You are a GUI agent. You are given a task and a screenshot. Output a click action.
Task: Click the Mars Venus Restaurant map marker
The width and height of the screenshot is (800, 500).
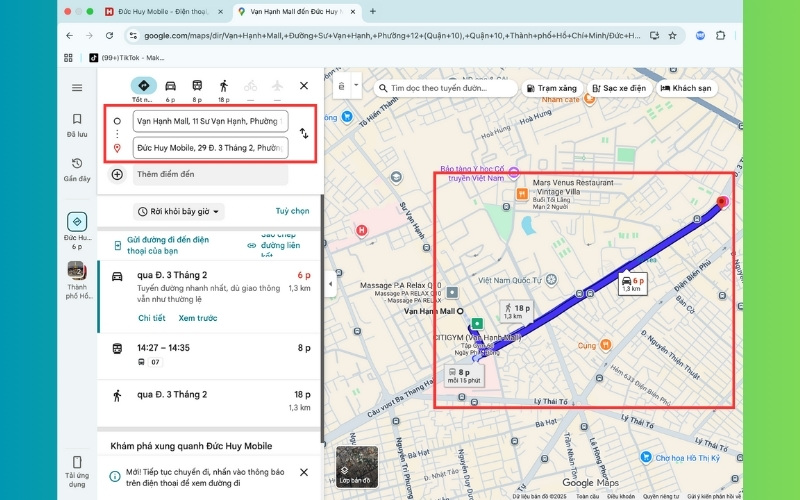pos(521,193)
